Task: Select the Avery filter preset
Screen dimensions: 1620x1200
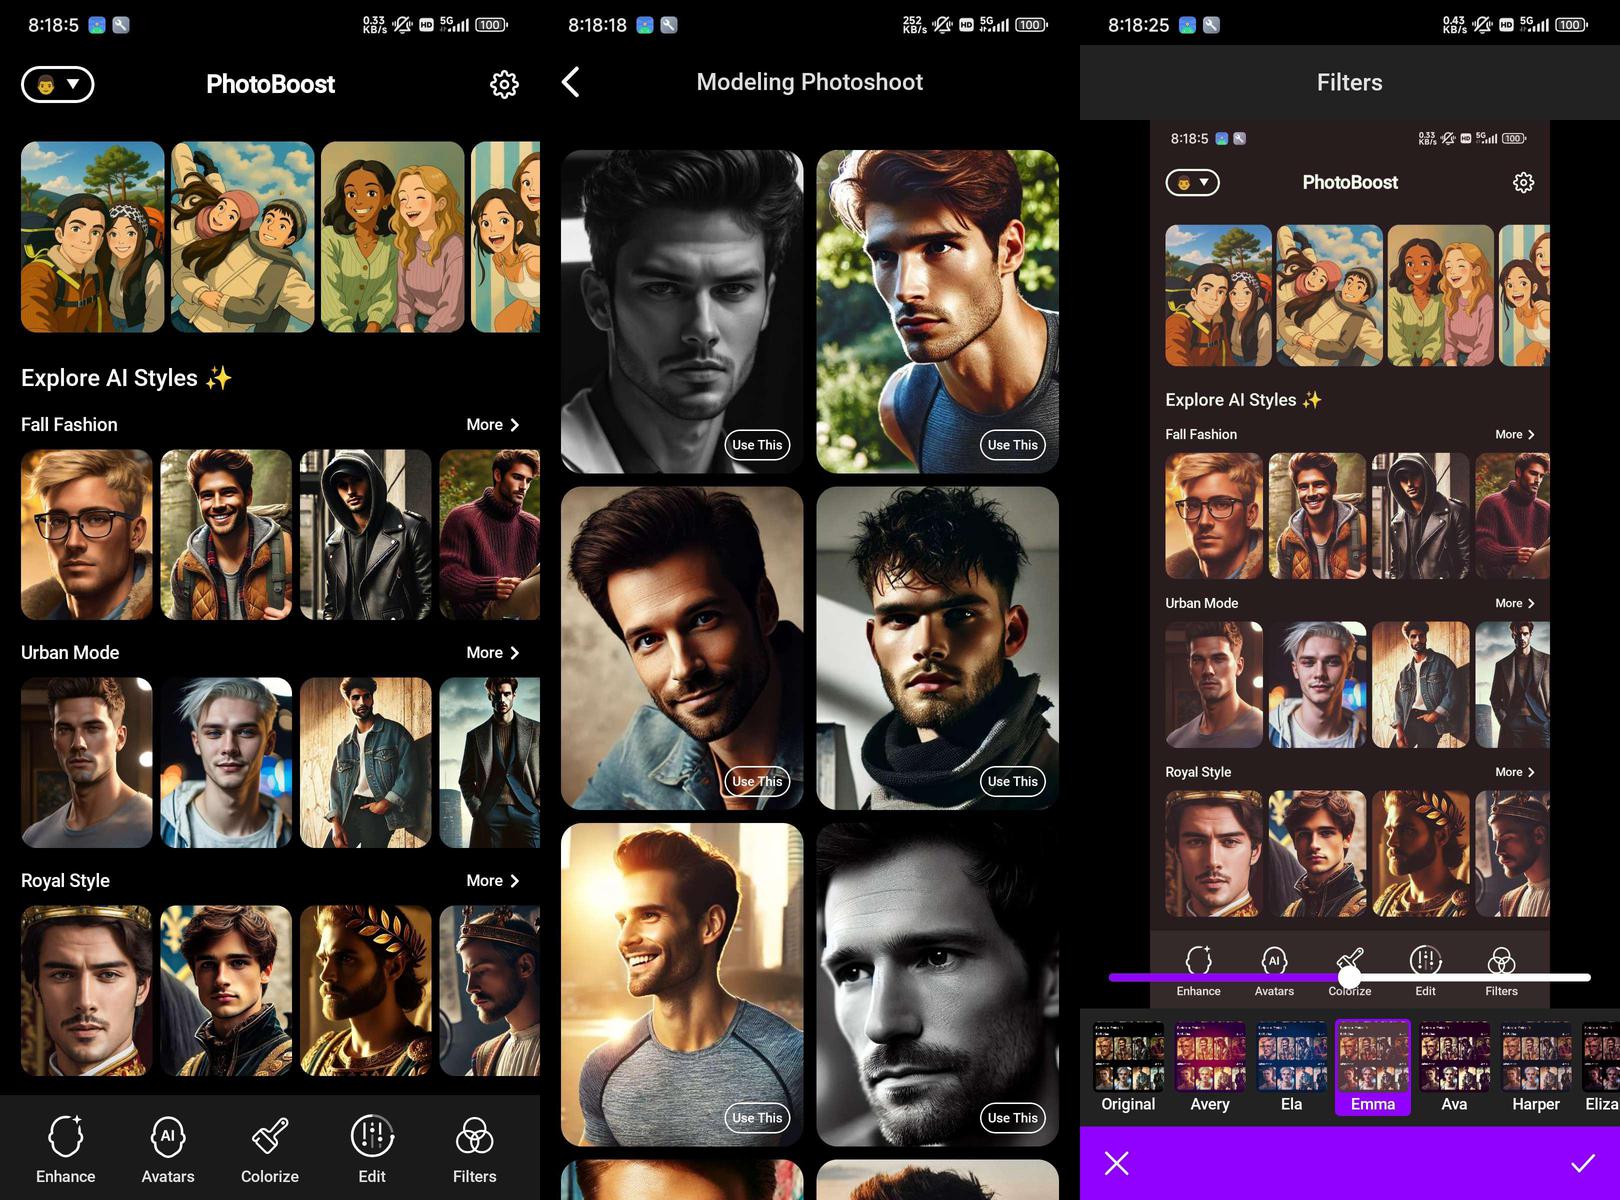Action: click(1210, 1066)
